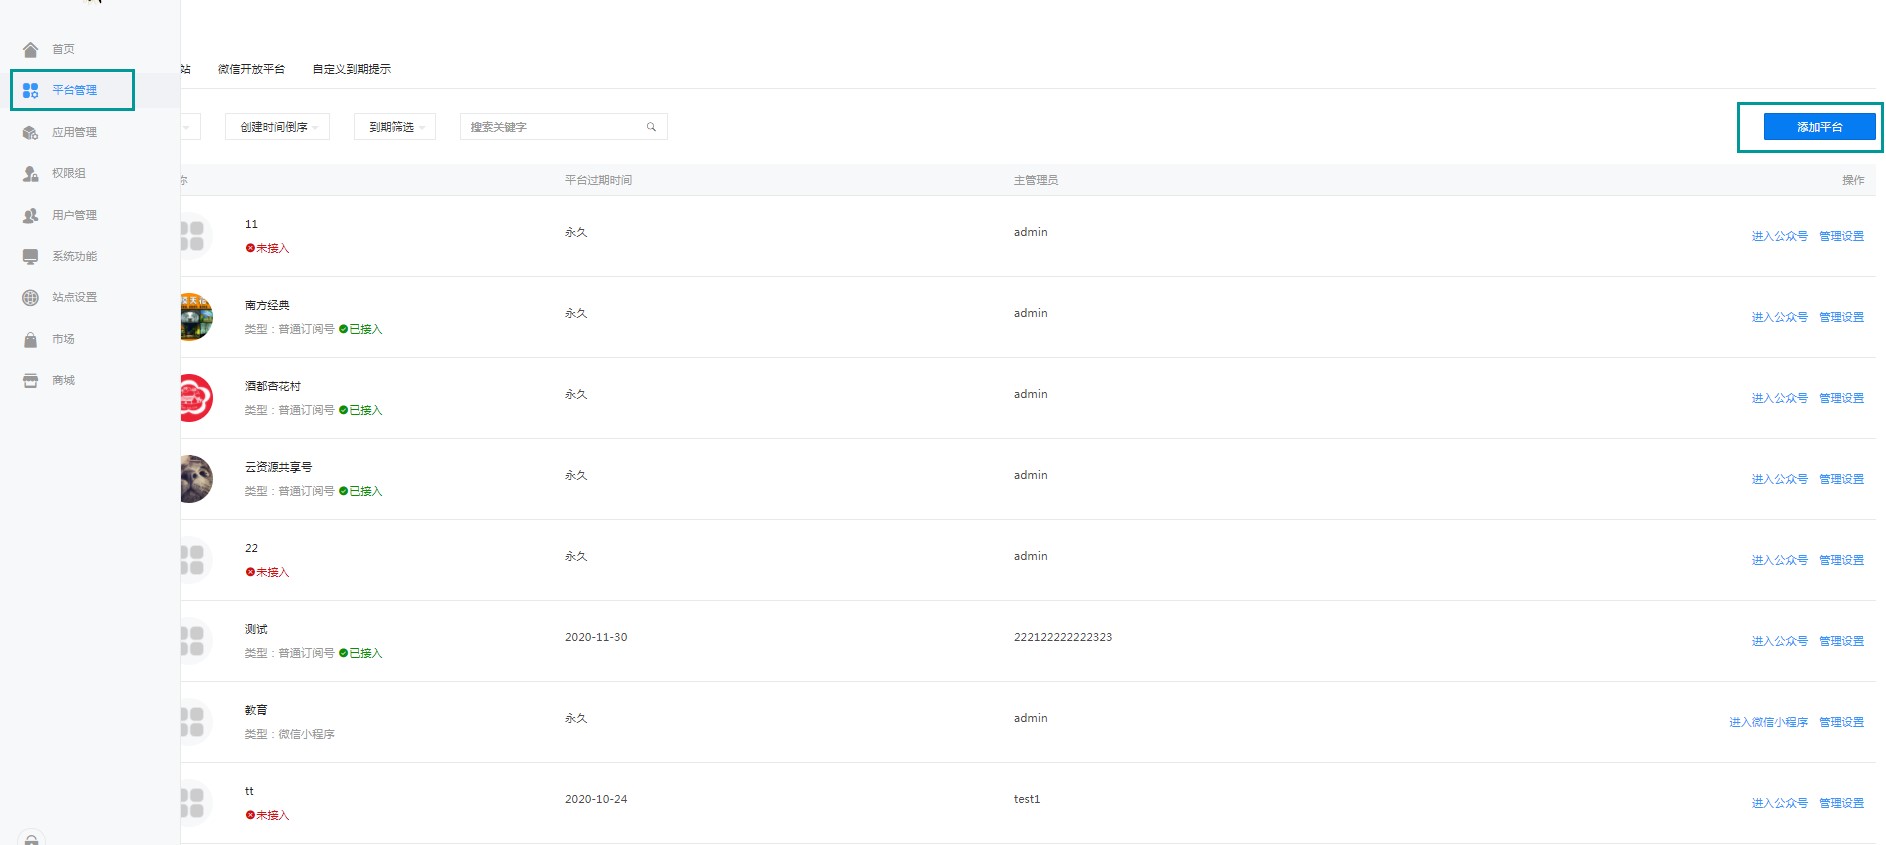Viewport: 1886px width, 845px height.
Task: Select 平台管理 in the sidebar
Action: pos(74,90)
